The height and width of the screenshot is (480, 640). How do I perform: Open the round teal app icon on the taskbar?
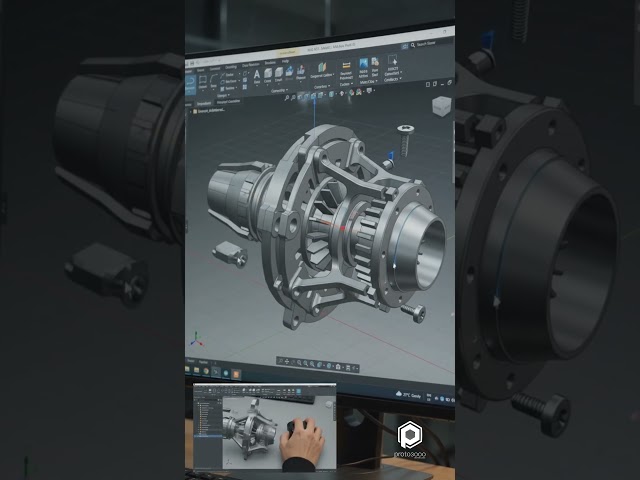pos(226,373)
